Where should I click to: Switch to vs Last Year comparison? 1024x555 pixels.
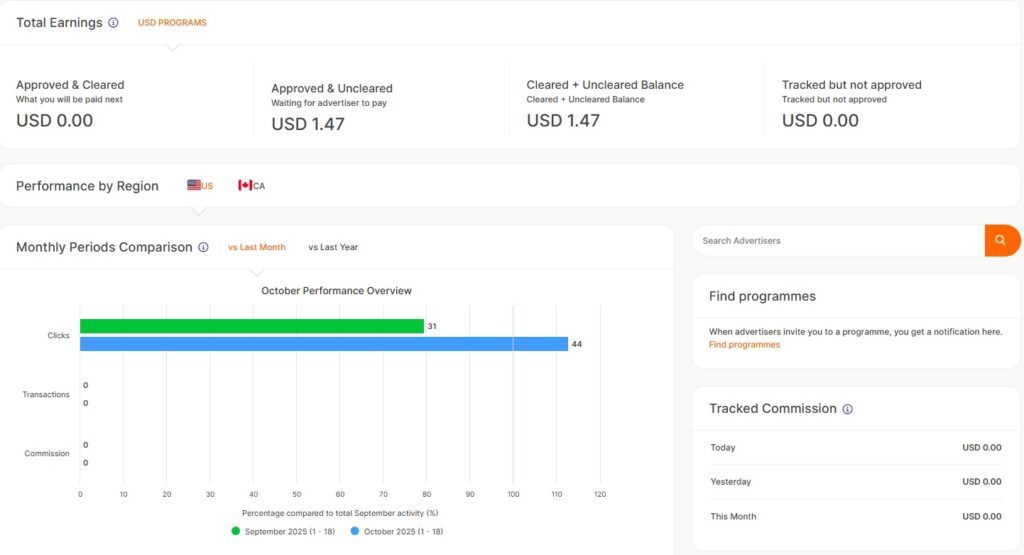(x=333, y=247)
